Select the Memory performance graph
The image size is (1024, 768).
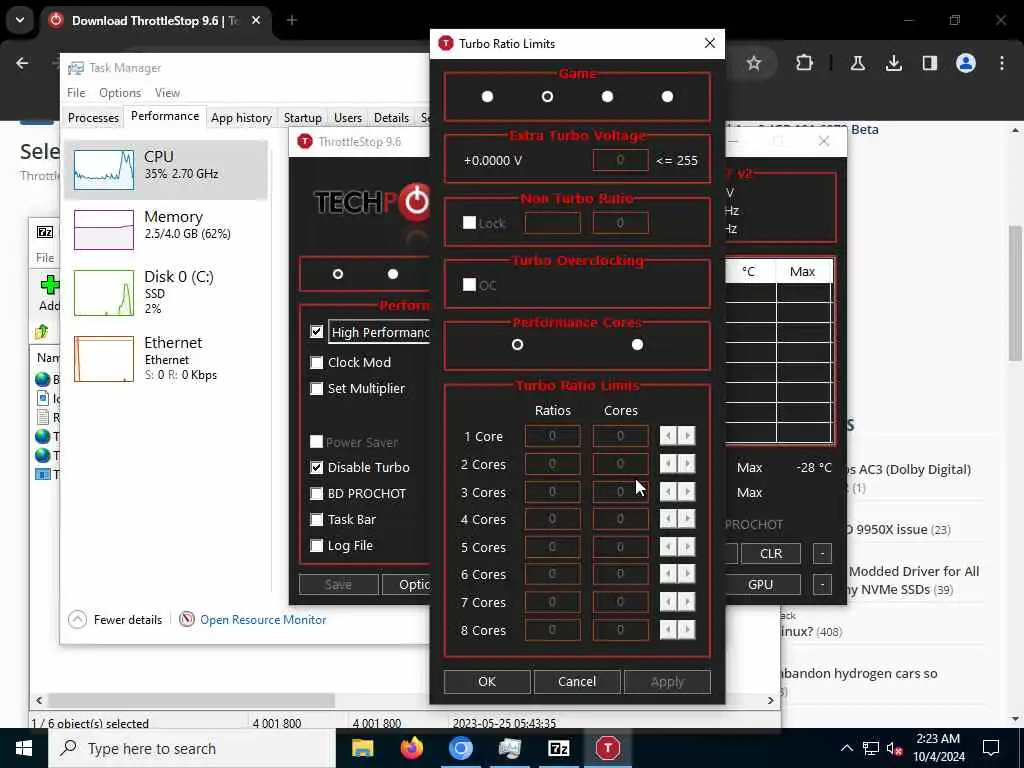[166, 229]
